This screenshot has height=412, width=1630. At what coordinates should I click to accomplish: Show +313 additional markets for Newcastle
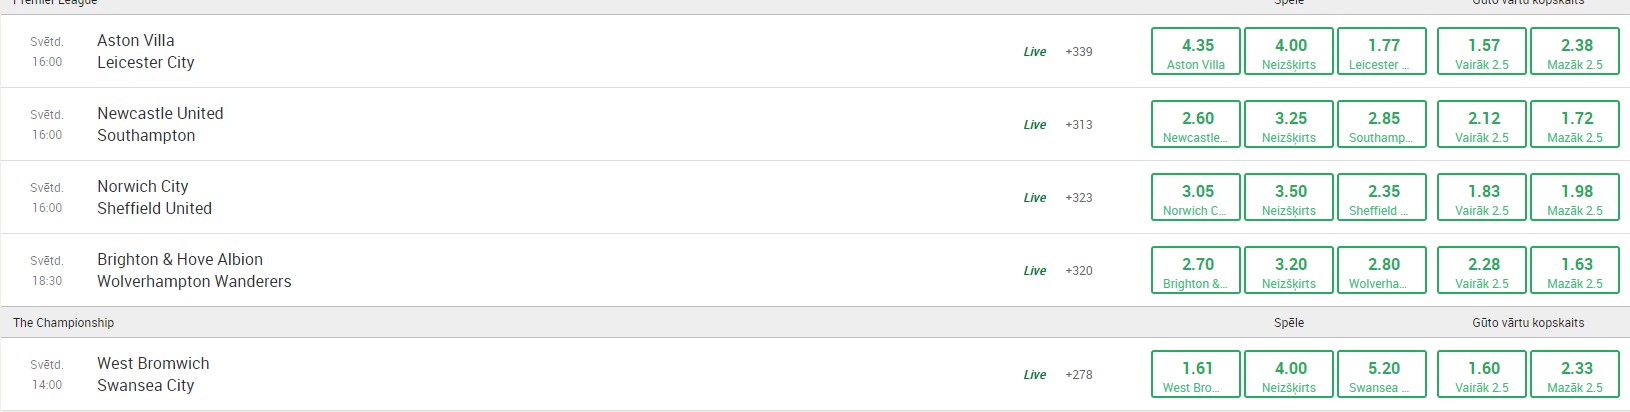pos(1079,125)
